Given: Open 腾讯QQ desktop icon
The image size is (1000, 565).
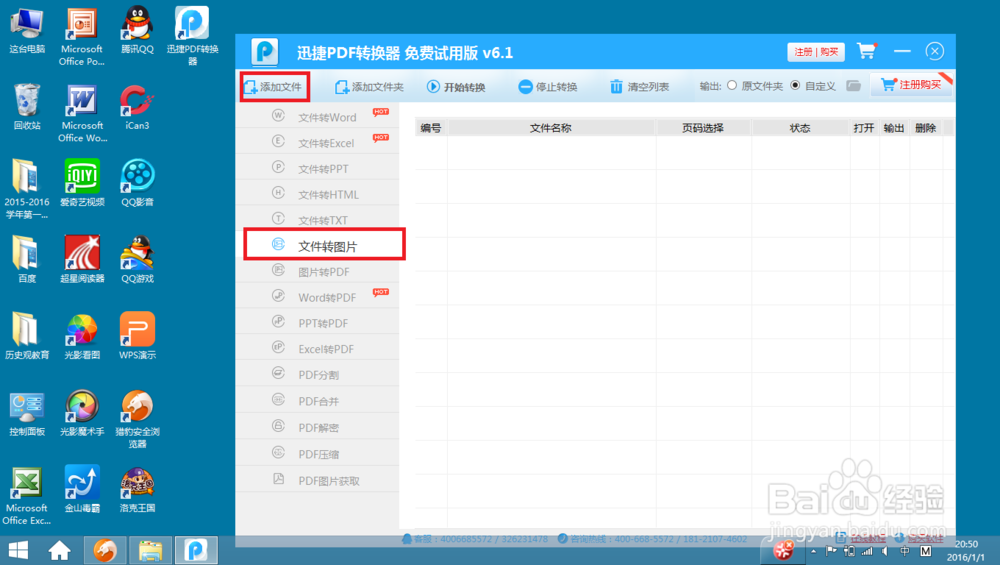Looking at the screenshot, I should pos(137,31).
